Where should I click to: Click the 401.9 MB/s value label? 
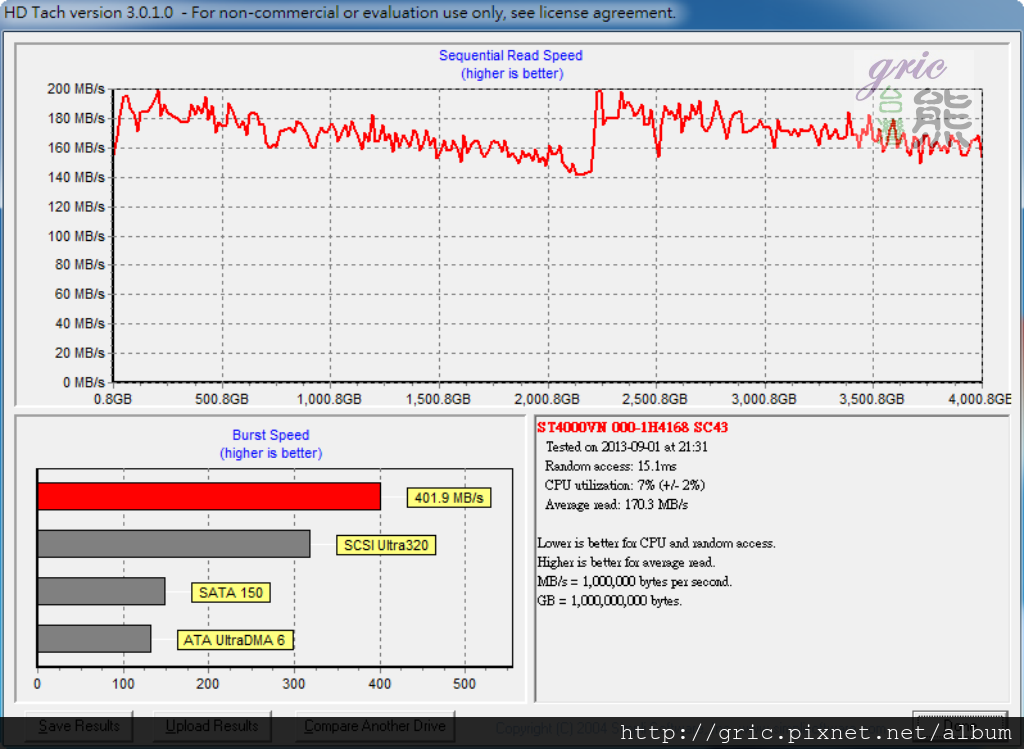pyautogui.click(x=449, y=498)
